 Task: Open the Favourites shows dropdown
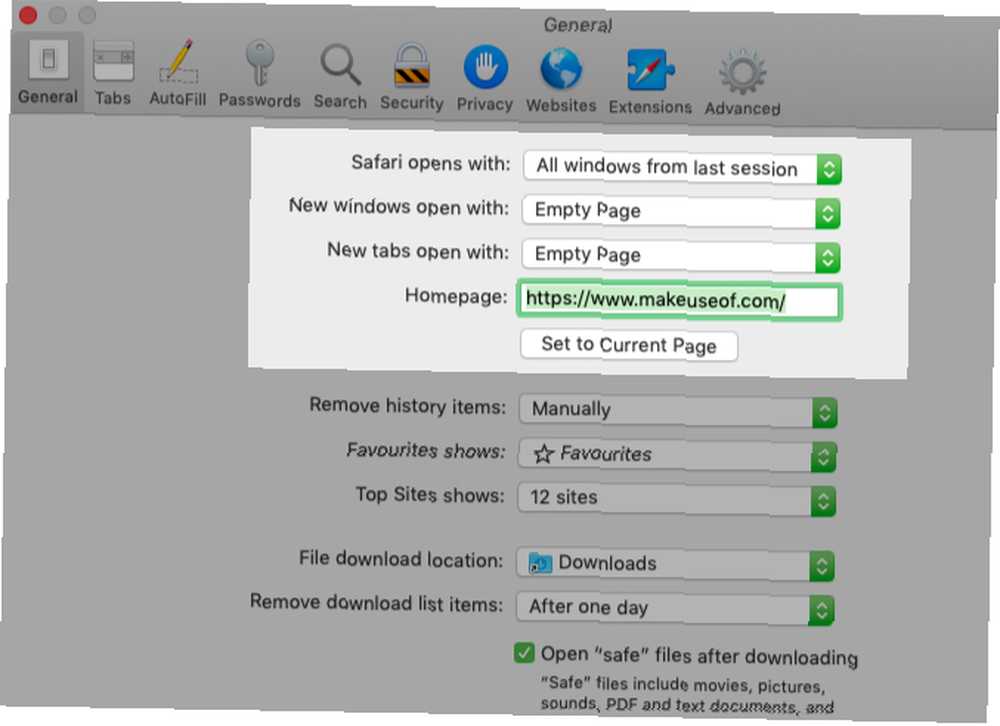click(x=677, y=456)
